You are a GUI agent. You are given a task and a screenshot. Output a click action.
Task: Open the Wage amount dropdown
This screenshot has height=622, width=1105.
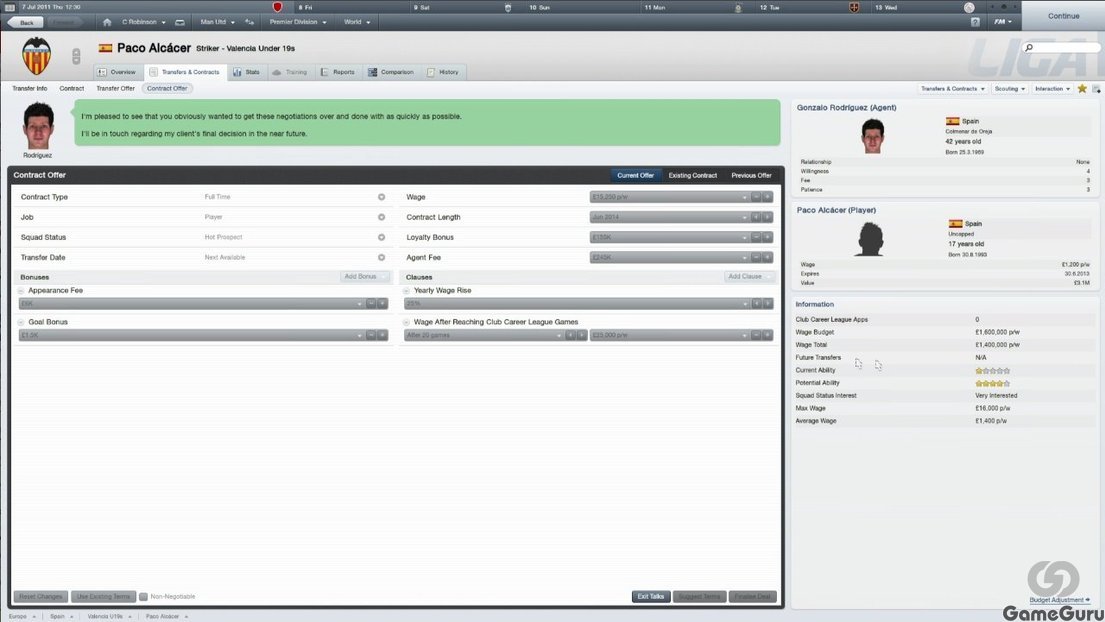click(669, 197)
